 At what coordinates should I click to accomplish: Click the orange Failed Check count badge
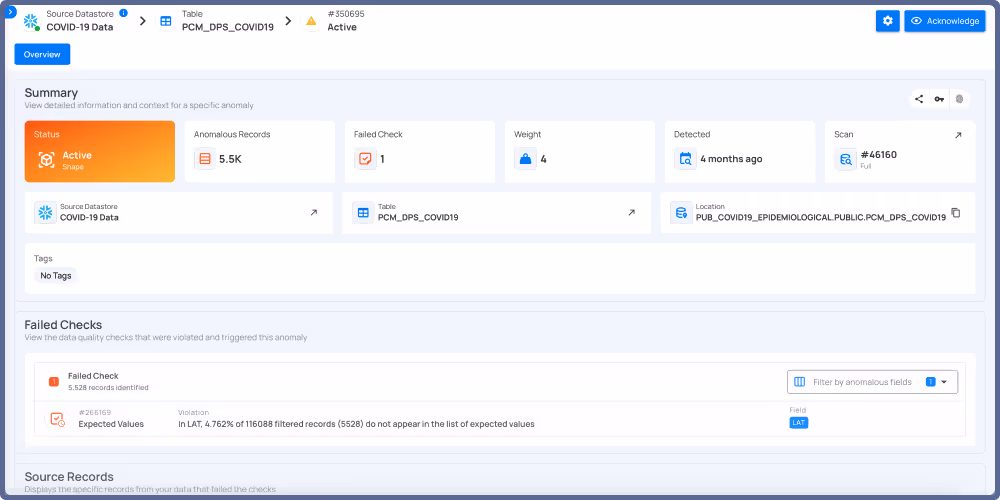(54, 381)
